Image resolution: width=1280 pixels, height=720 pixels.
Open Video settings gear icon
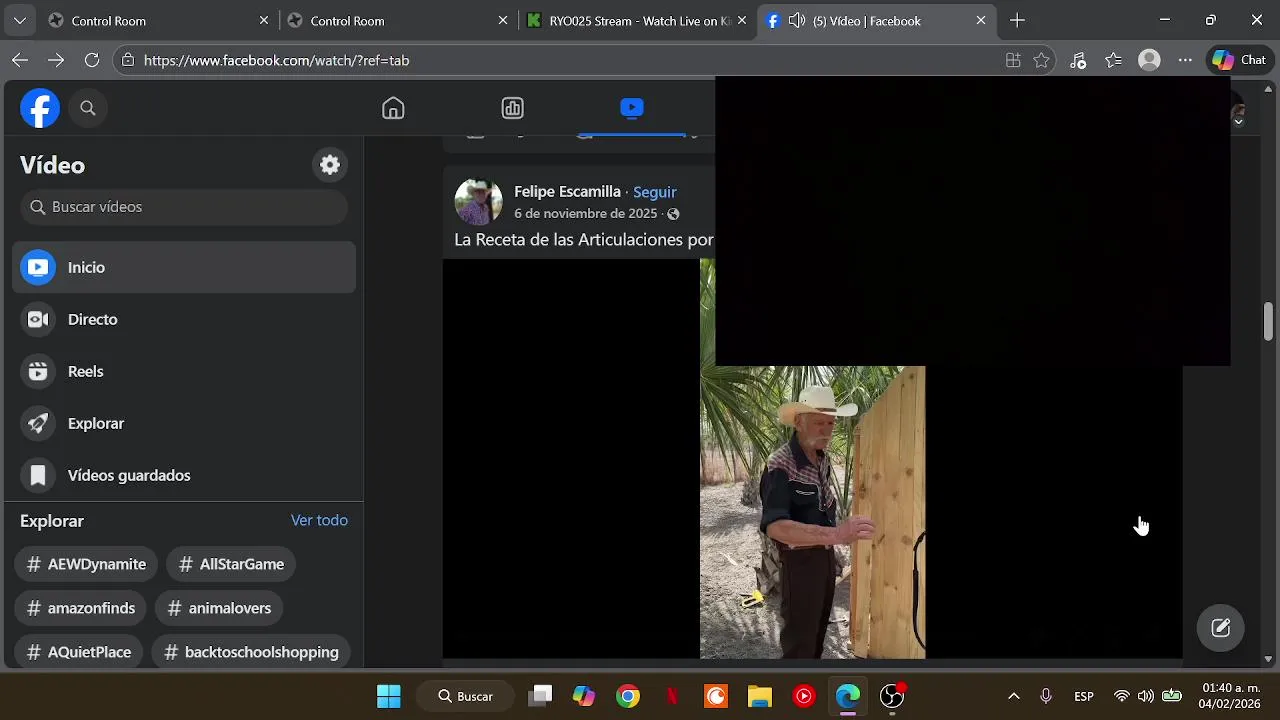[x=330, y=165]
